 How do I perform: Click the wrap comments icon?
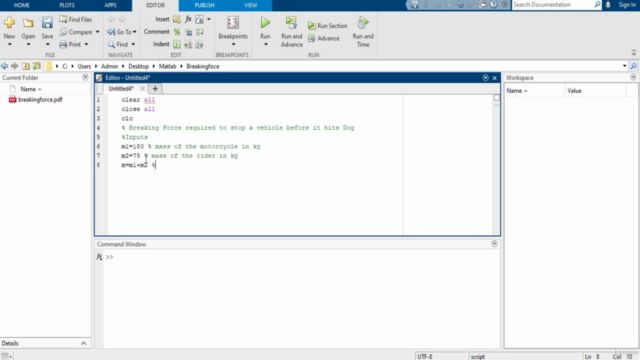(x=200, y=32)
